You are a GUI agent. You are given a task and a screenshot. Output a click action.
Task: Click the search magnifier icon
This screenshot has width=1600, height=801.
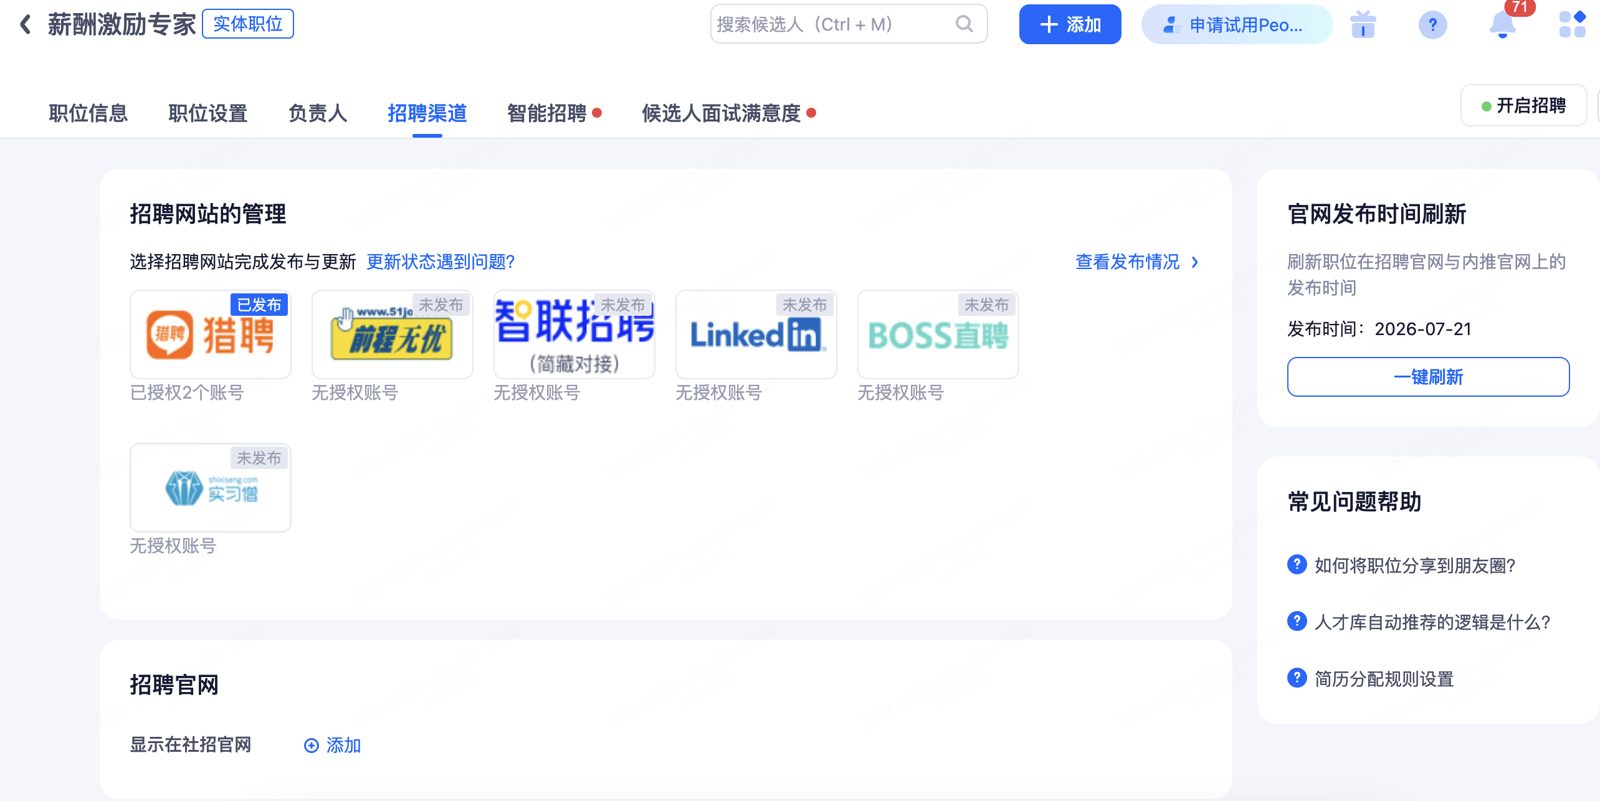[x=964, y=24]
